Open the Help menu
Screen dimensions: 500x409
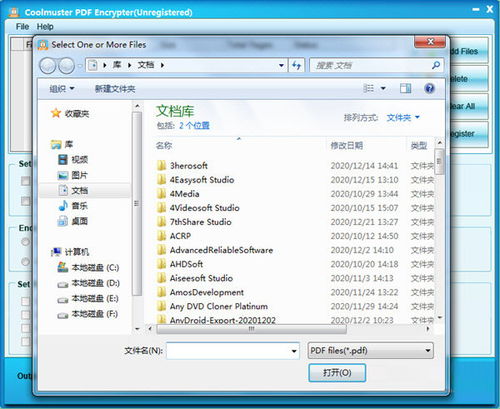45,27
